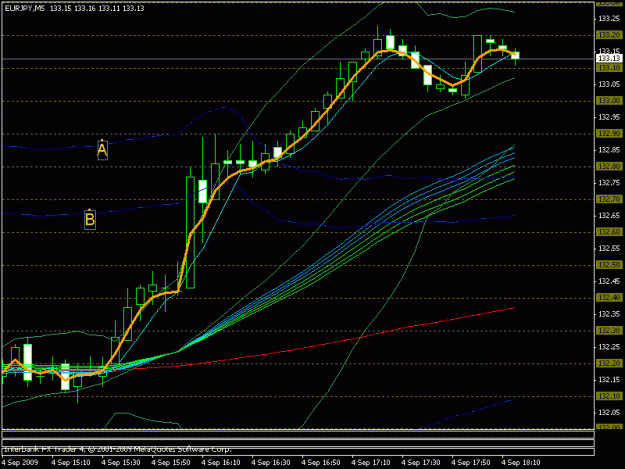Click the '4 Sep 16:10' time label

[x=221, y=463]
